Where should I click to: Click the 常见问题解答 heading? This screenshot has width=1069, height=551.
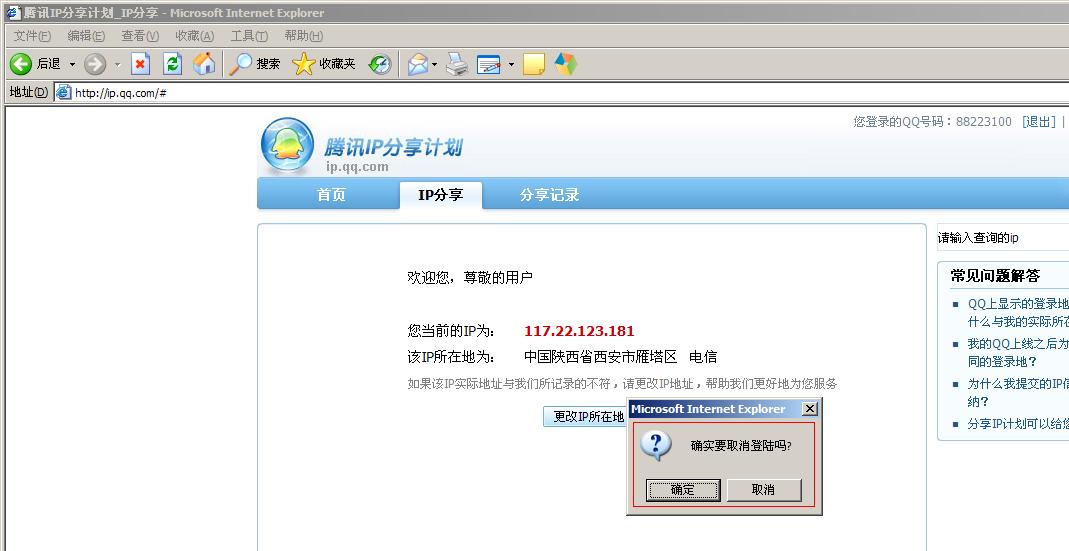[x=995, y=276]
